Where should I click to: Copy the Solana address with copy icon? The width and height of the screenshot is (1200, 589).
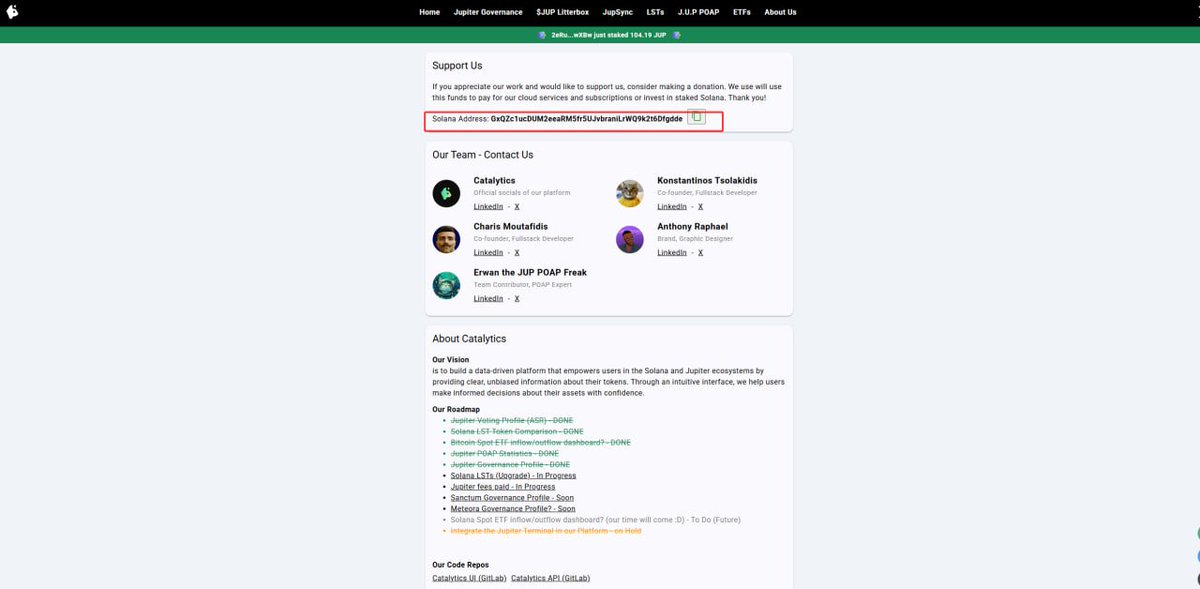click(x=697, y=118)
